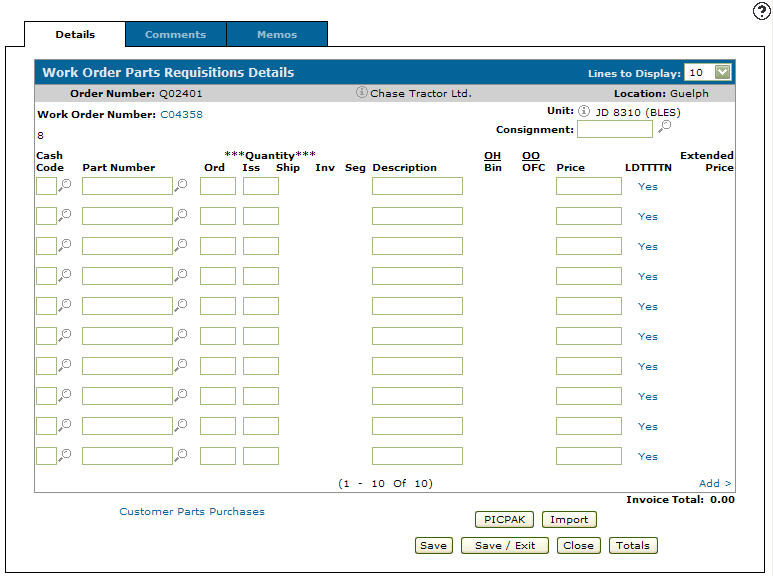Click second row Part Number field
773x576 pixels.
(127, 216)
